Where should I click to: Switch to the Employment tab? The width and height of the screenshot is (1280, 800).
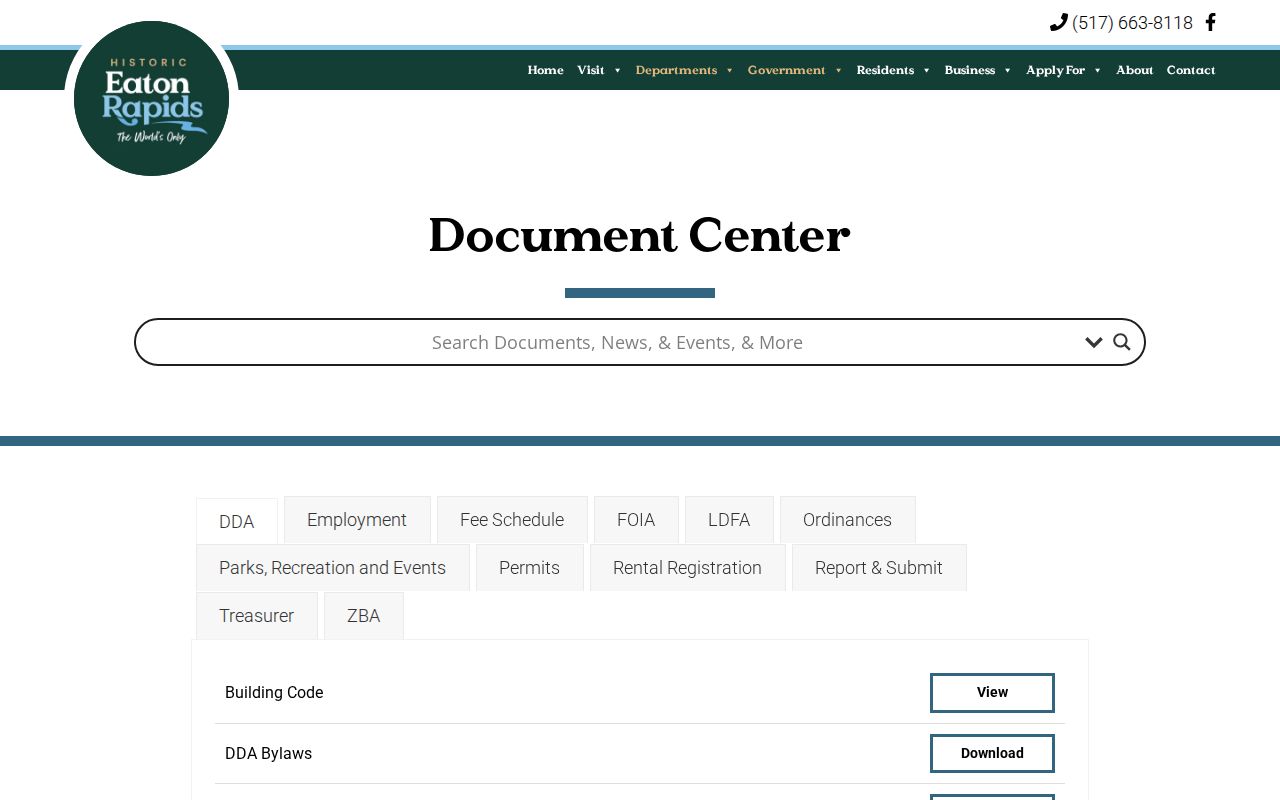(x=357, y=520)
